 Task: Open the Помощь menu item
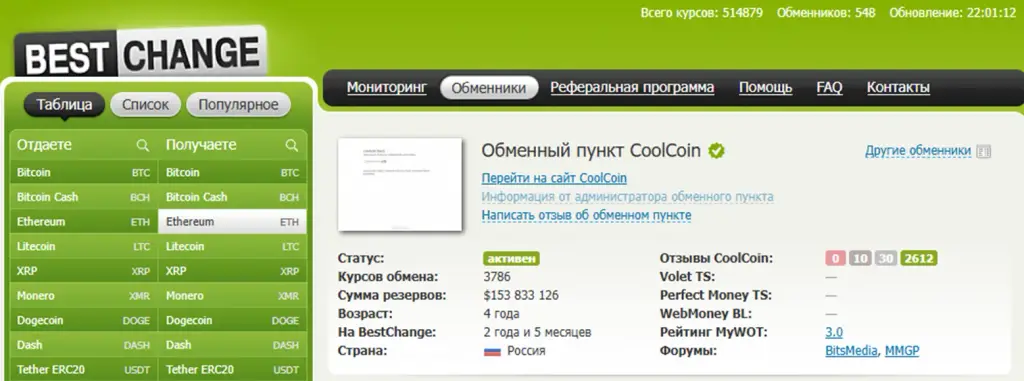click(x=765, y=88)
